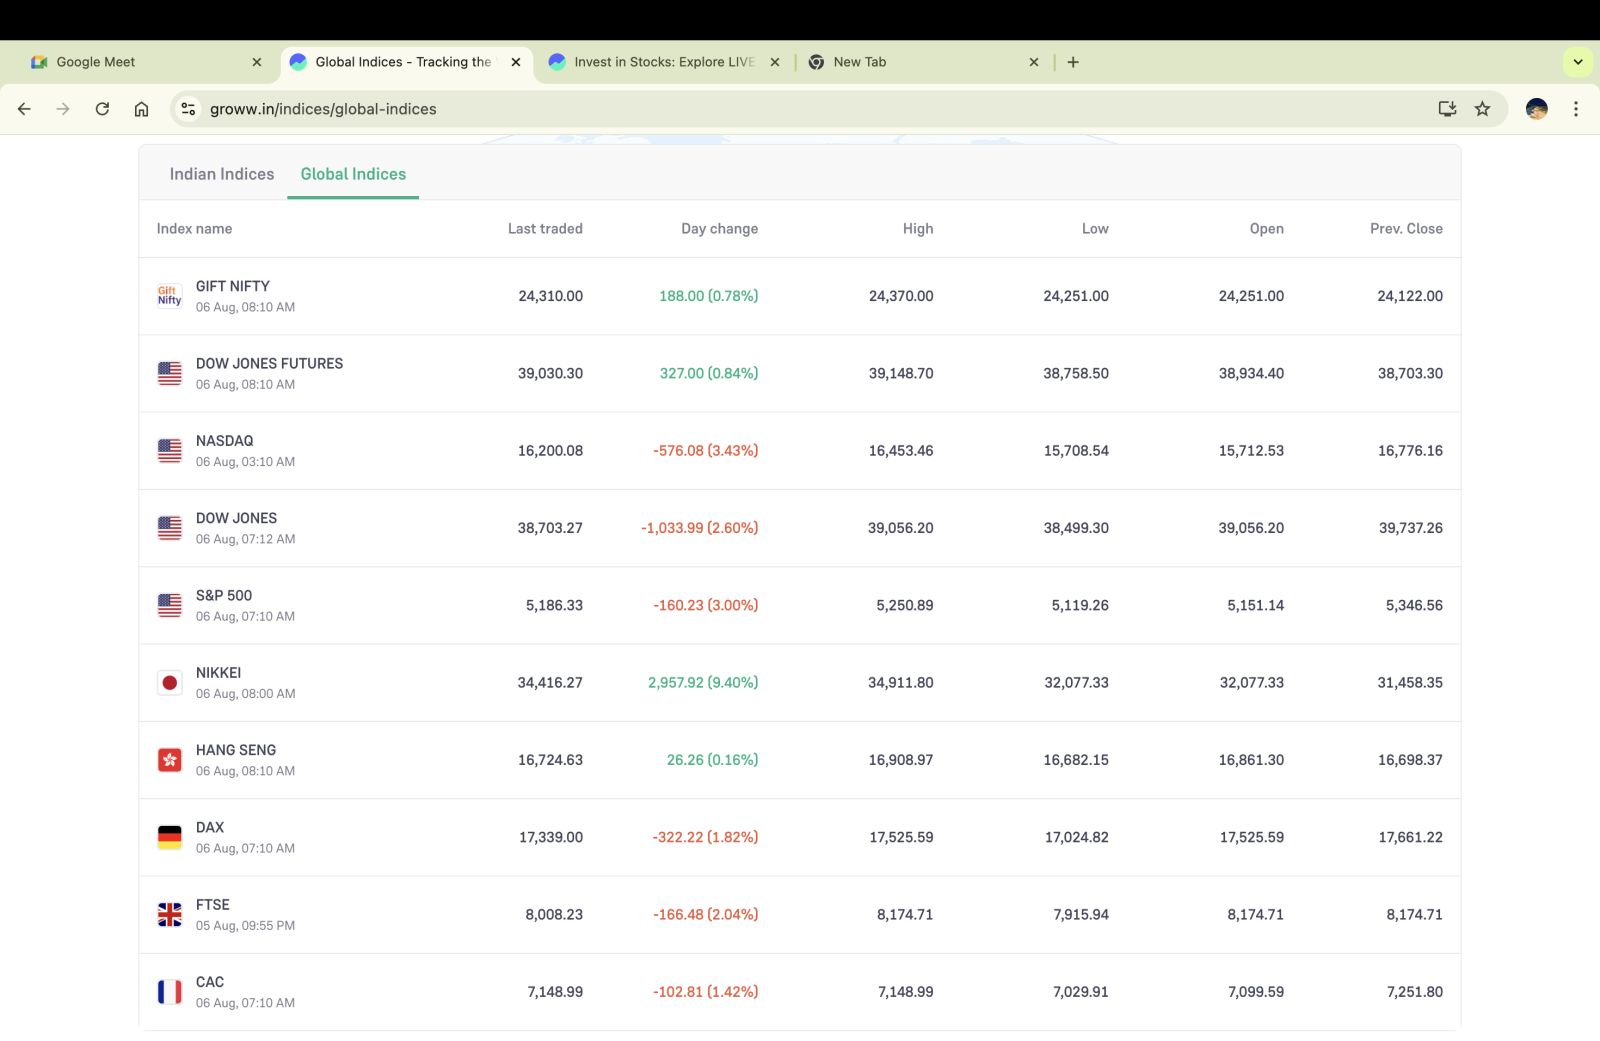Switch to the New Tab browser tab

pos(923,62)
